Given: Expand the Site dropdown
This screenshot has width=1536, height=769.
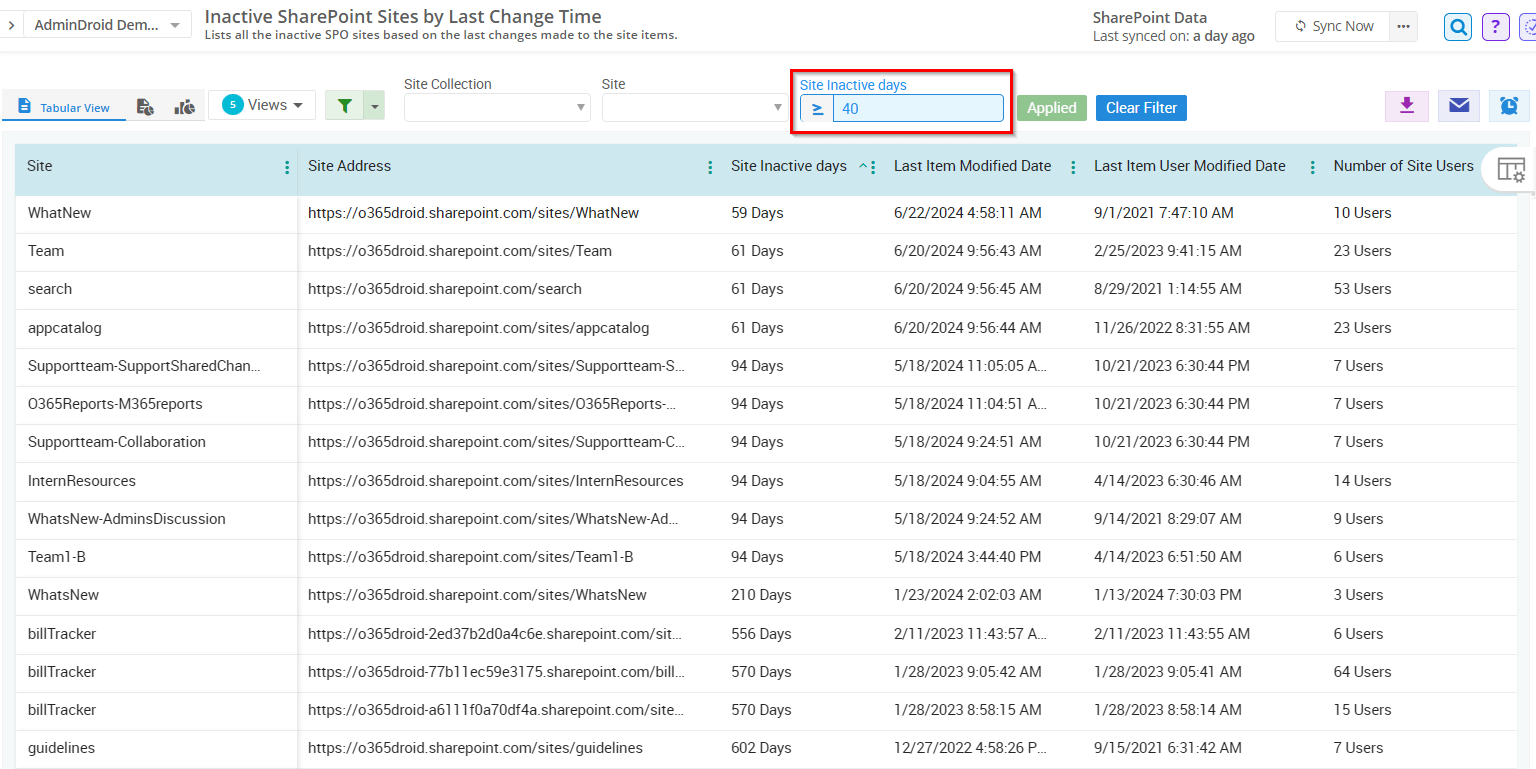Looking at the screenshot, I should [695, 107].
